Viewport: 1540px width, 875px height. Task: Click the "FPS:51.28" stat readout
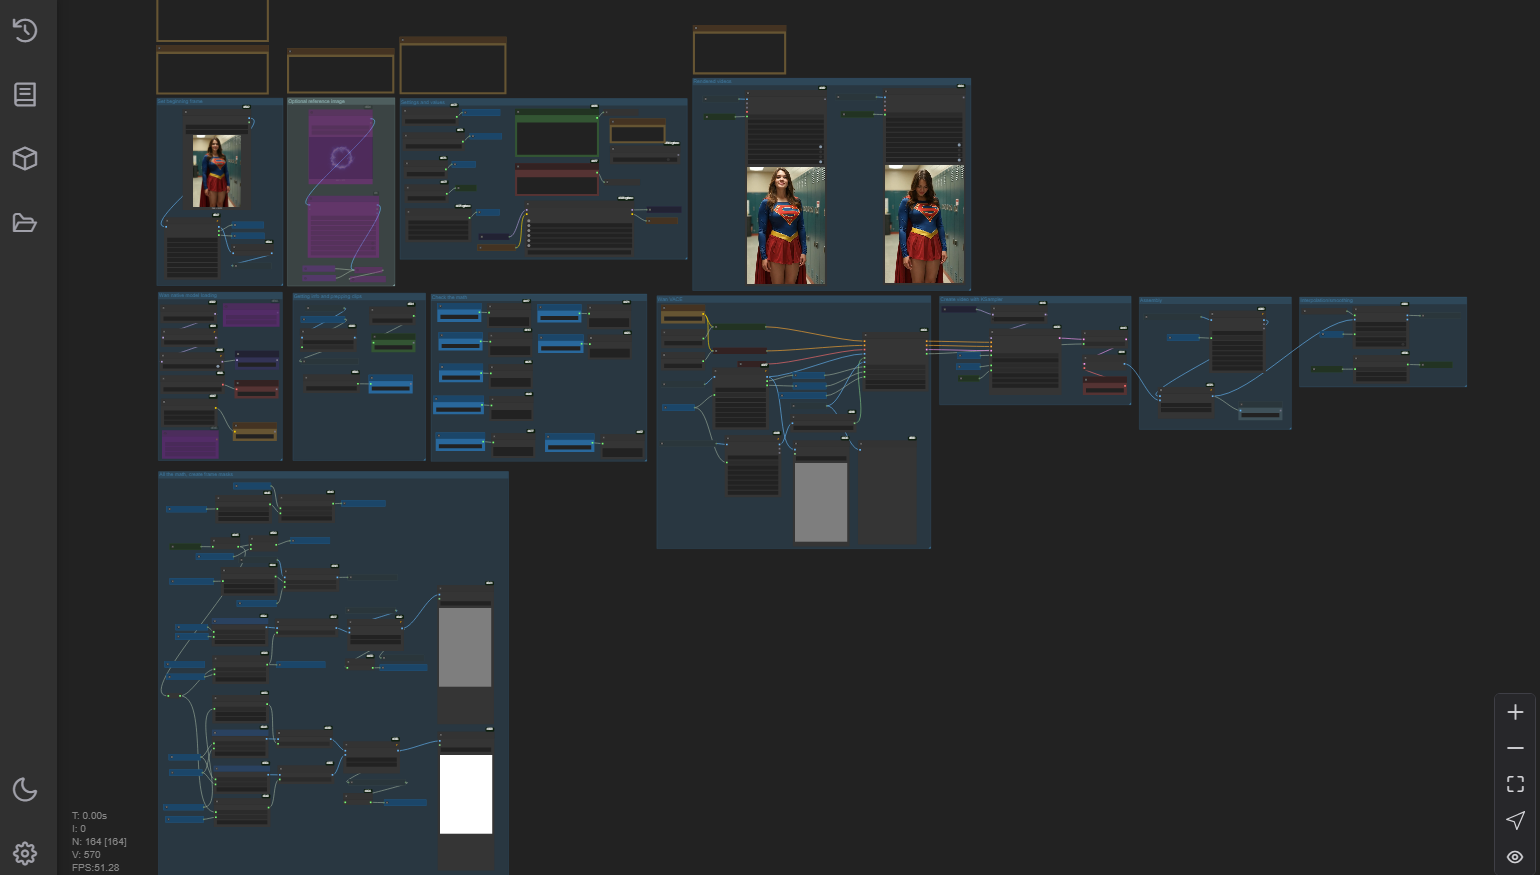(95, 868)
